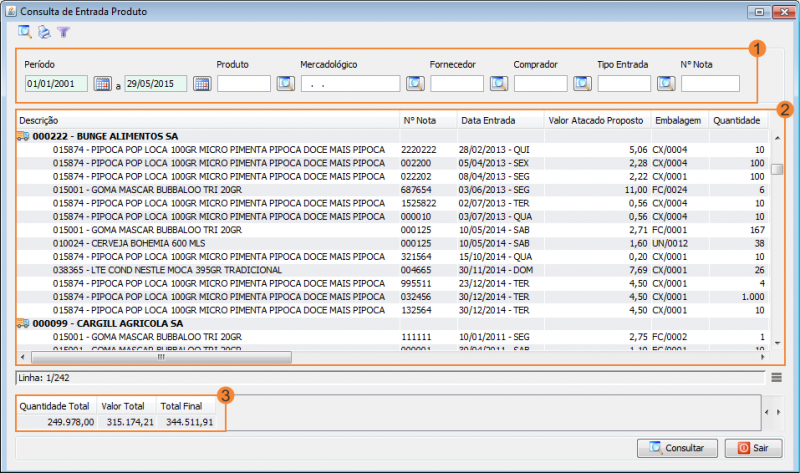Click horizontal scrollbar left arrow of grid
This screenshot has width=800, height=473.
pos(23,357)
